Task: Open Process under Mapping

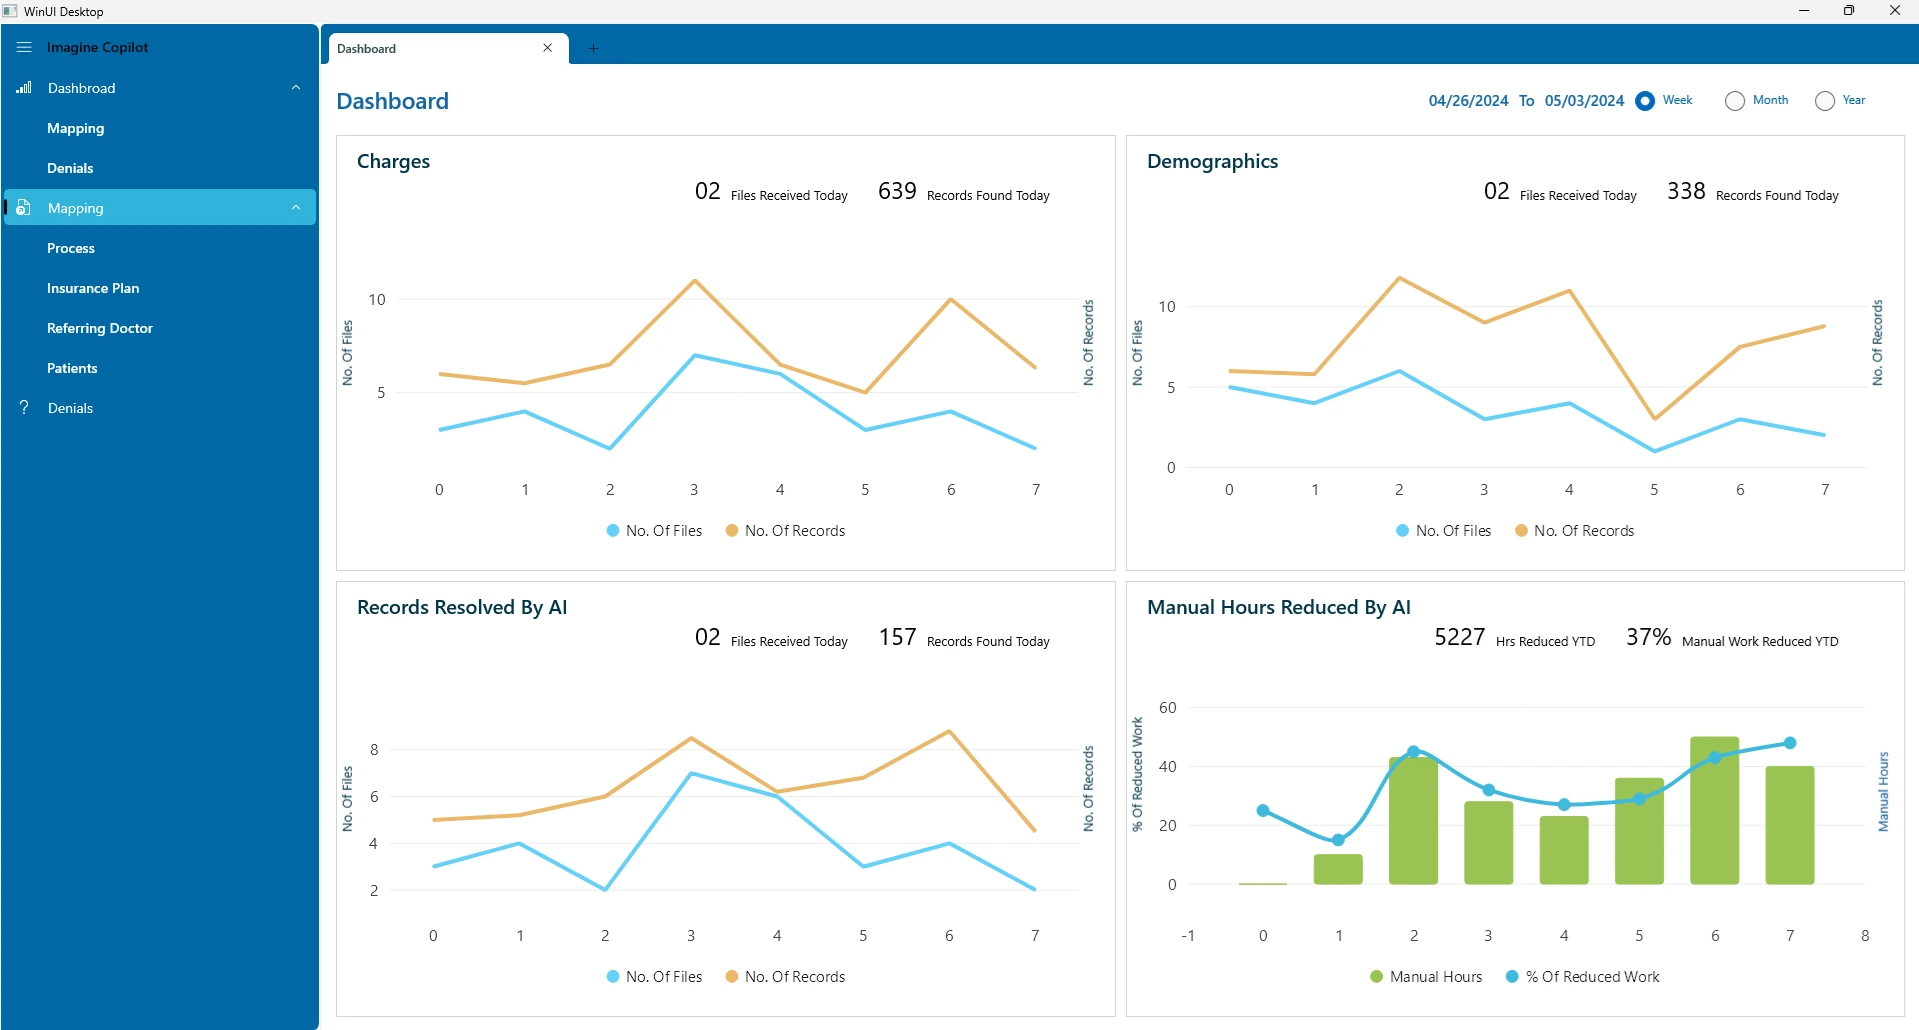Action: click(71, 248)
